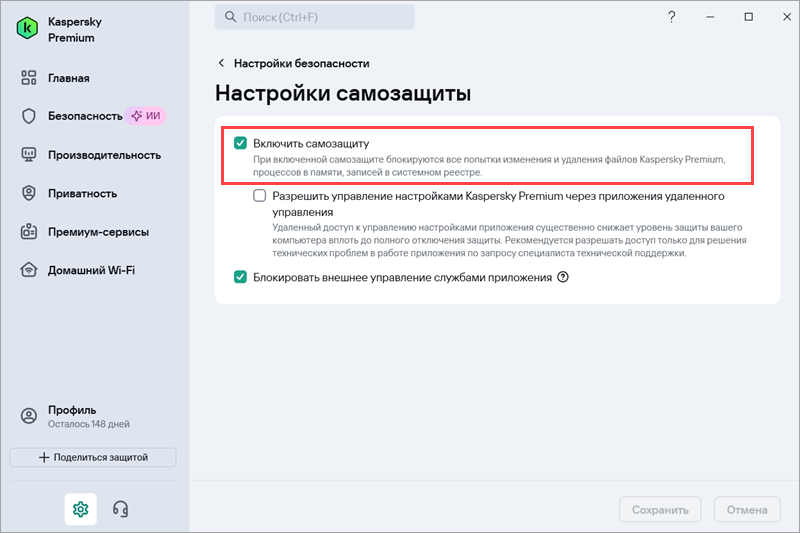Click the Kaspersky Premium product name
The width and height of the screenshot is (800, 533).
click(74, 30)
